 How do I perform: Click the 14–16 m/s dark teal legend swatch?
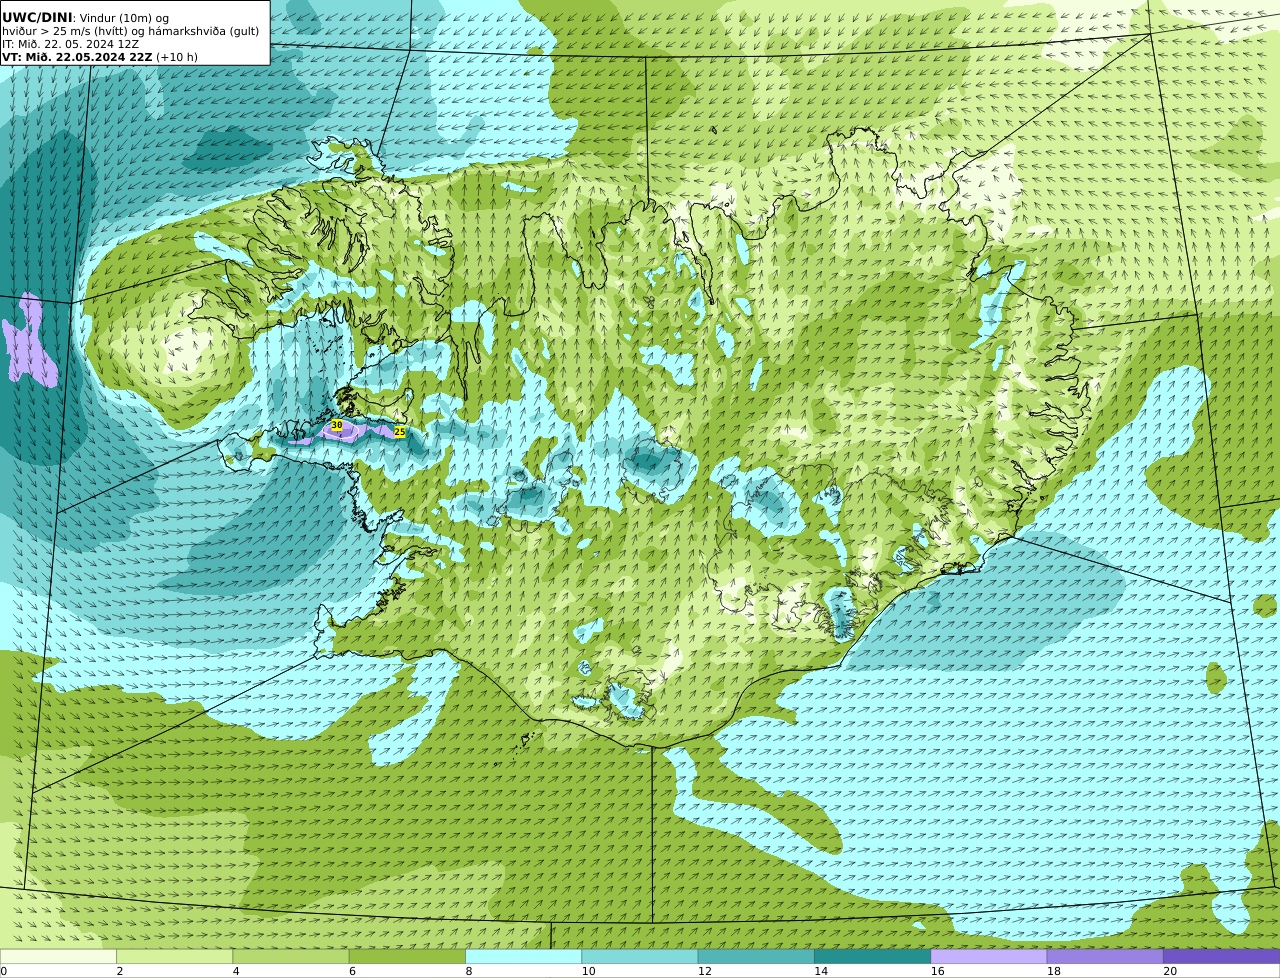point(872,956)
